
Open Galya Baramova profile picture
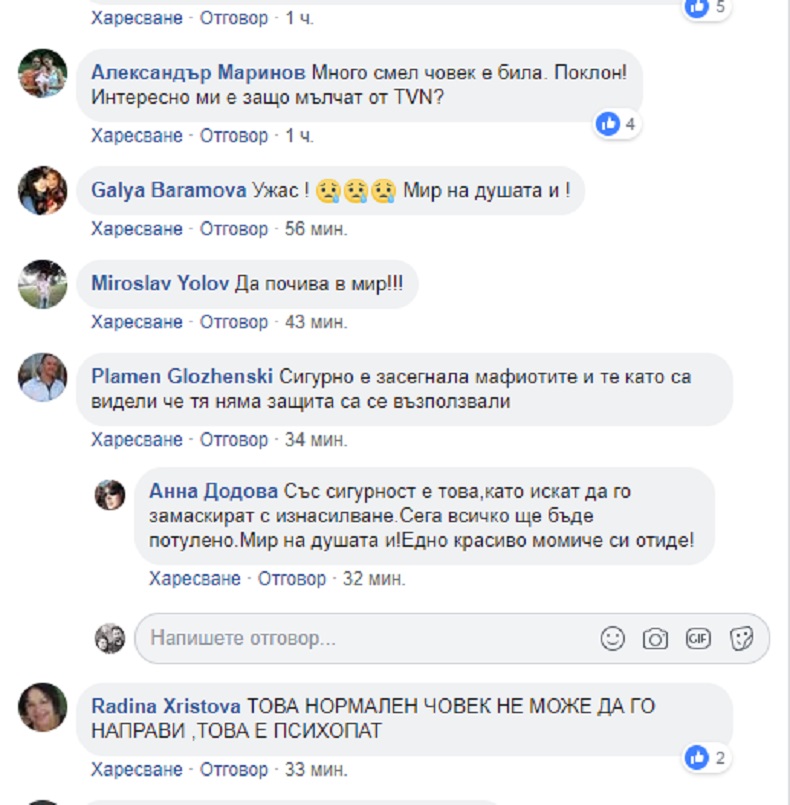(43, 190)
